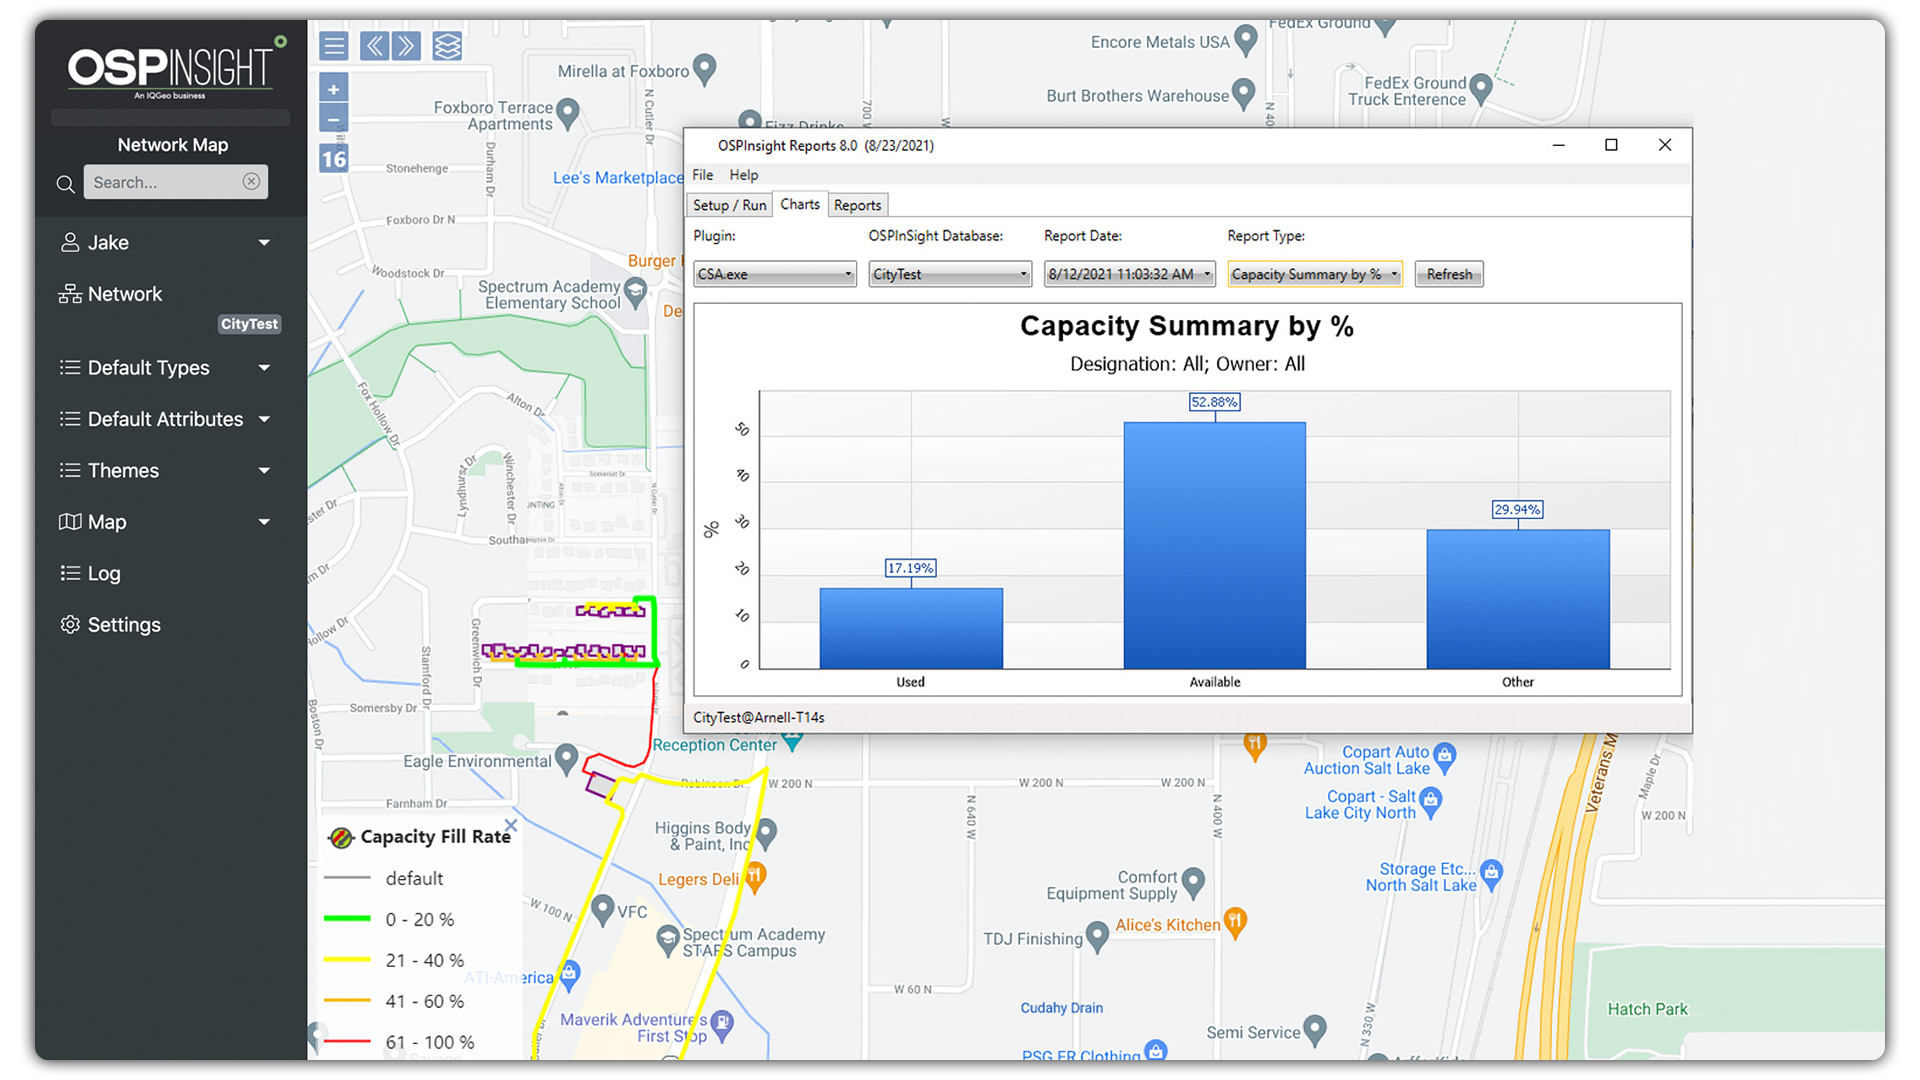
Task: Click the gray default legend swatch
Action: pyautogui.click(x=347, y=878)
